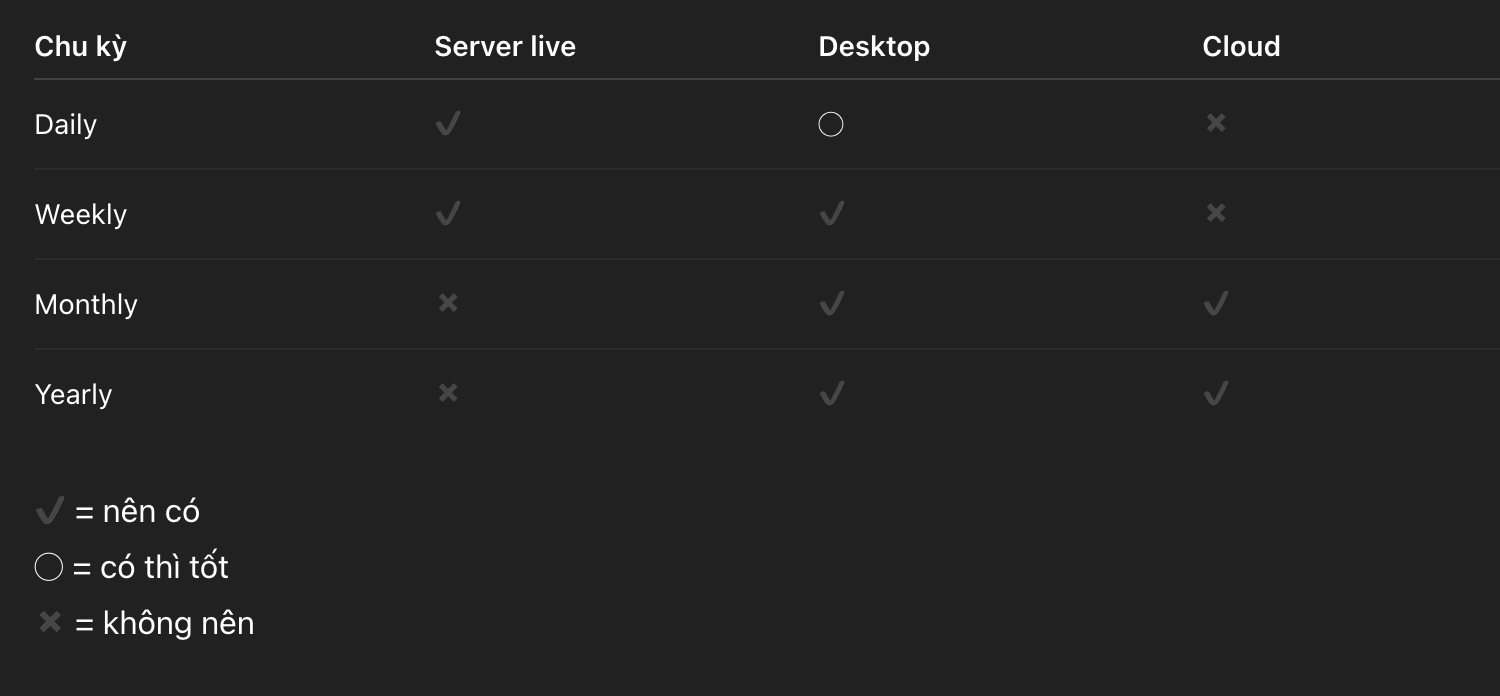Click the Yearly Desktop checkmark

[x=832, y=394]
